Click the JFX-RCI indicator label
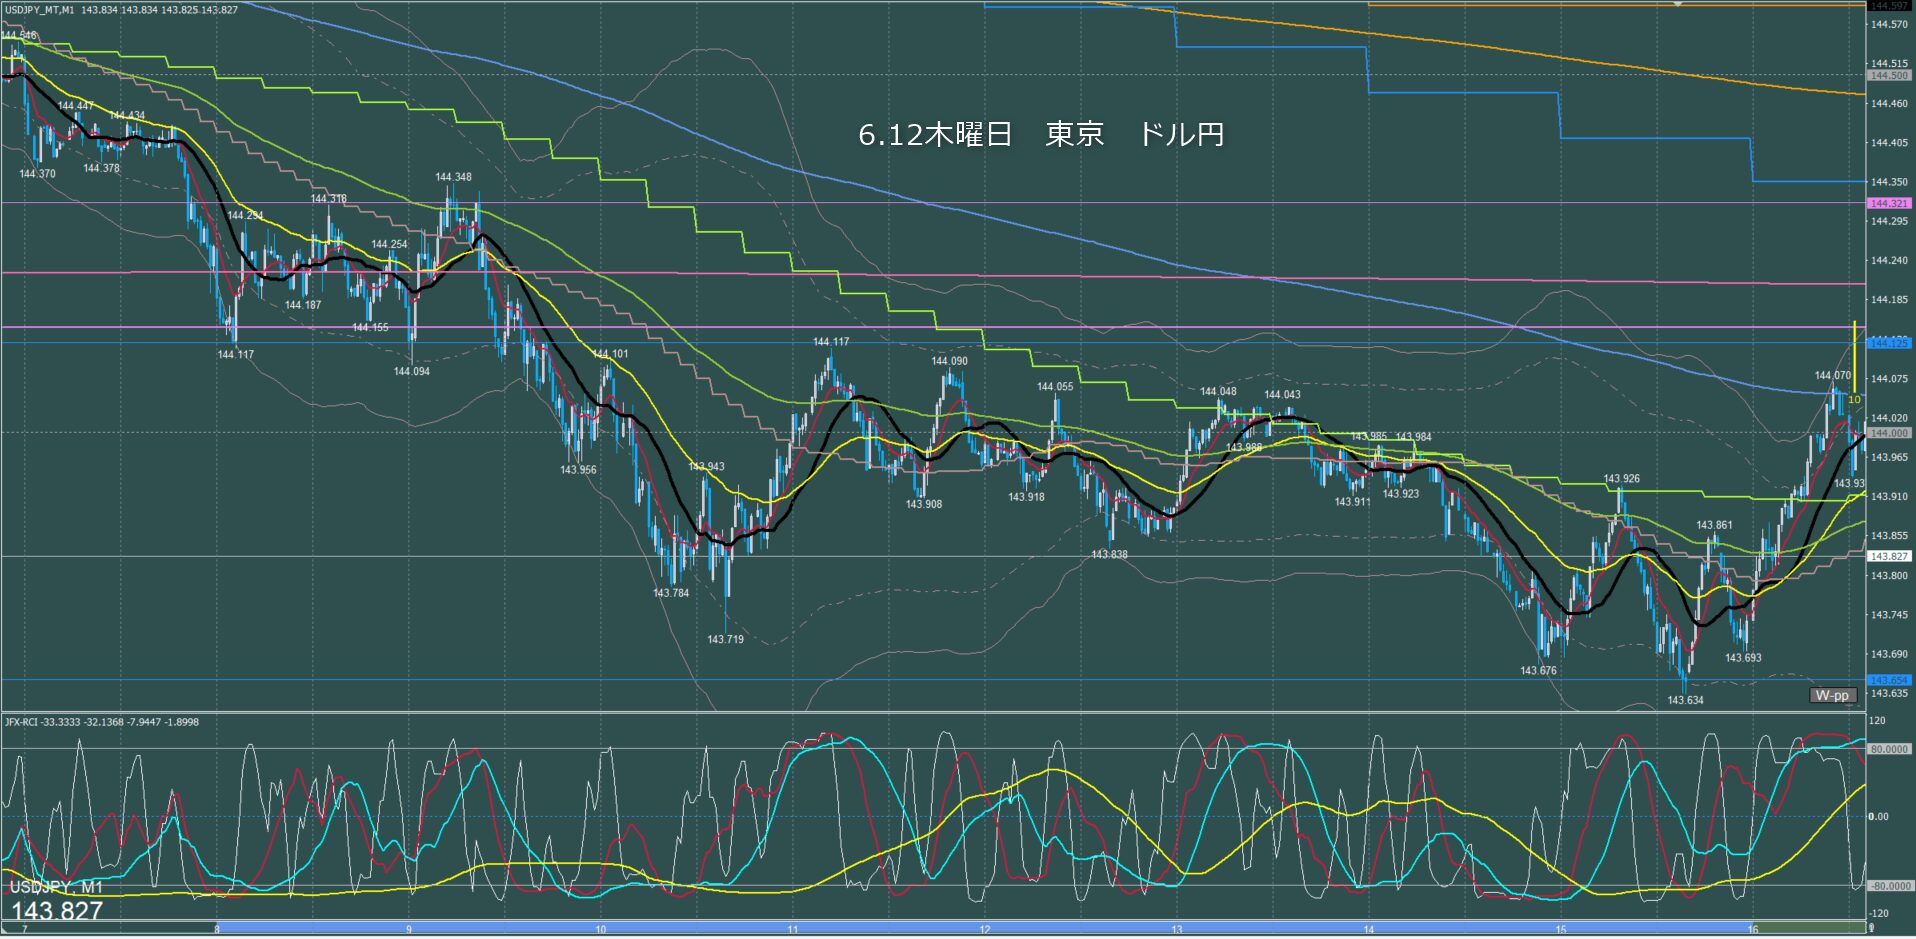The height and width of the screenshot is (939, 1916). (x=101, y=722)
